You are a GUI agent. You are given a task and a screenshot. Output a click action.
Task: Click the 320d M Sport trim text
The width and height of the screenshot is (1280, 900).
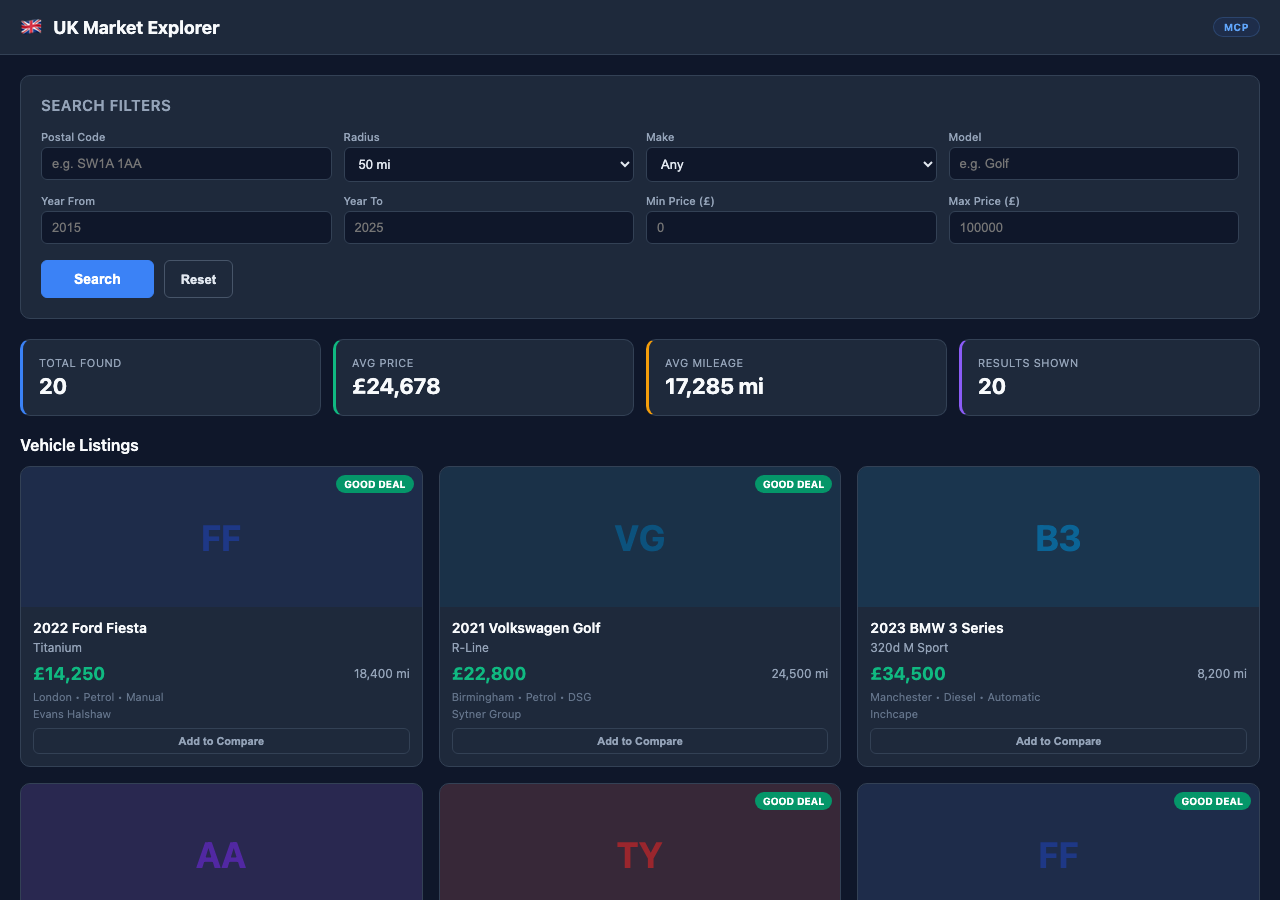click(x=909, y=648)
